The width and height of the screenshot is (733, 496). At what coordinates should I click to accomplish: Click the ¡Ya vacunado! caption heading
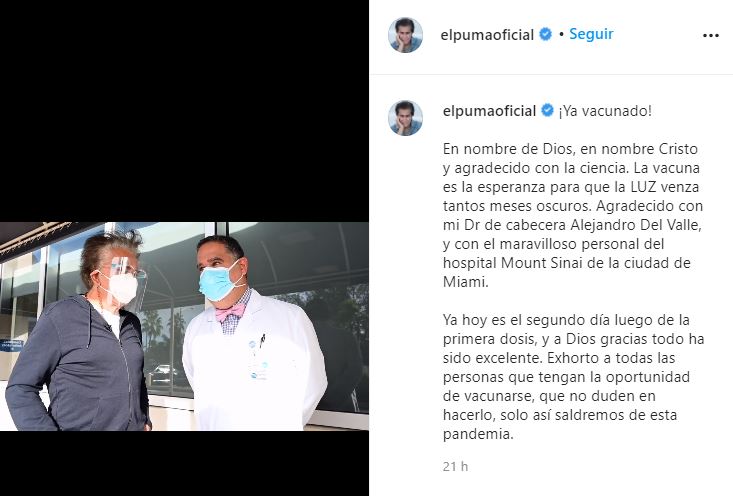(605, 111)
